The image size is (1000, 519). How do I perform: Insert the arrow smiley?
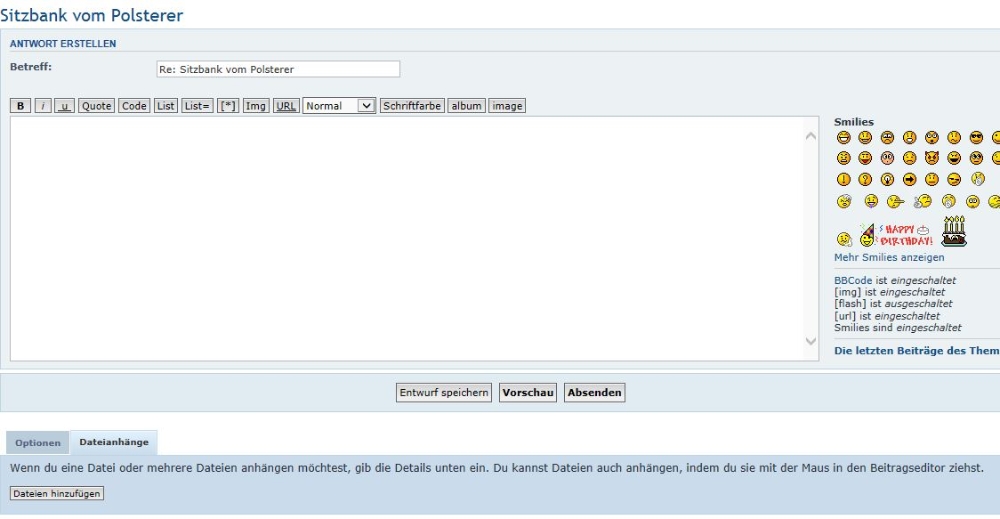coord(909,180)
